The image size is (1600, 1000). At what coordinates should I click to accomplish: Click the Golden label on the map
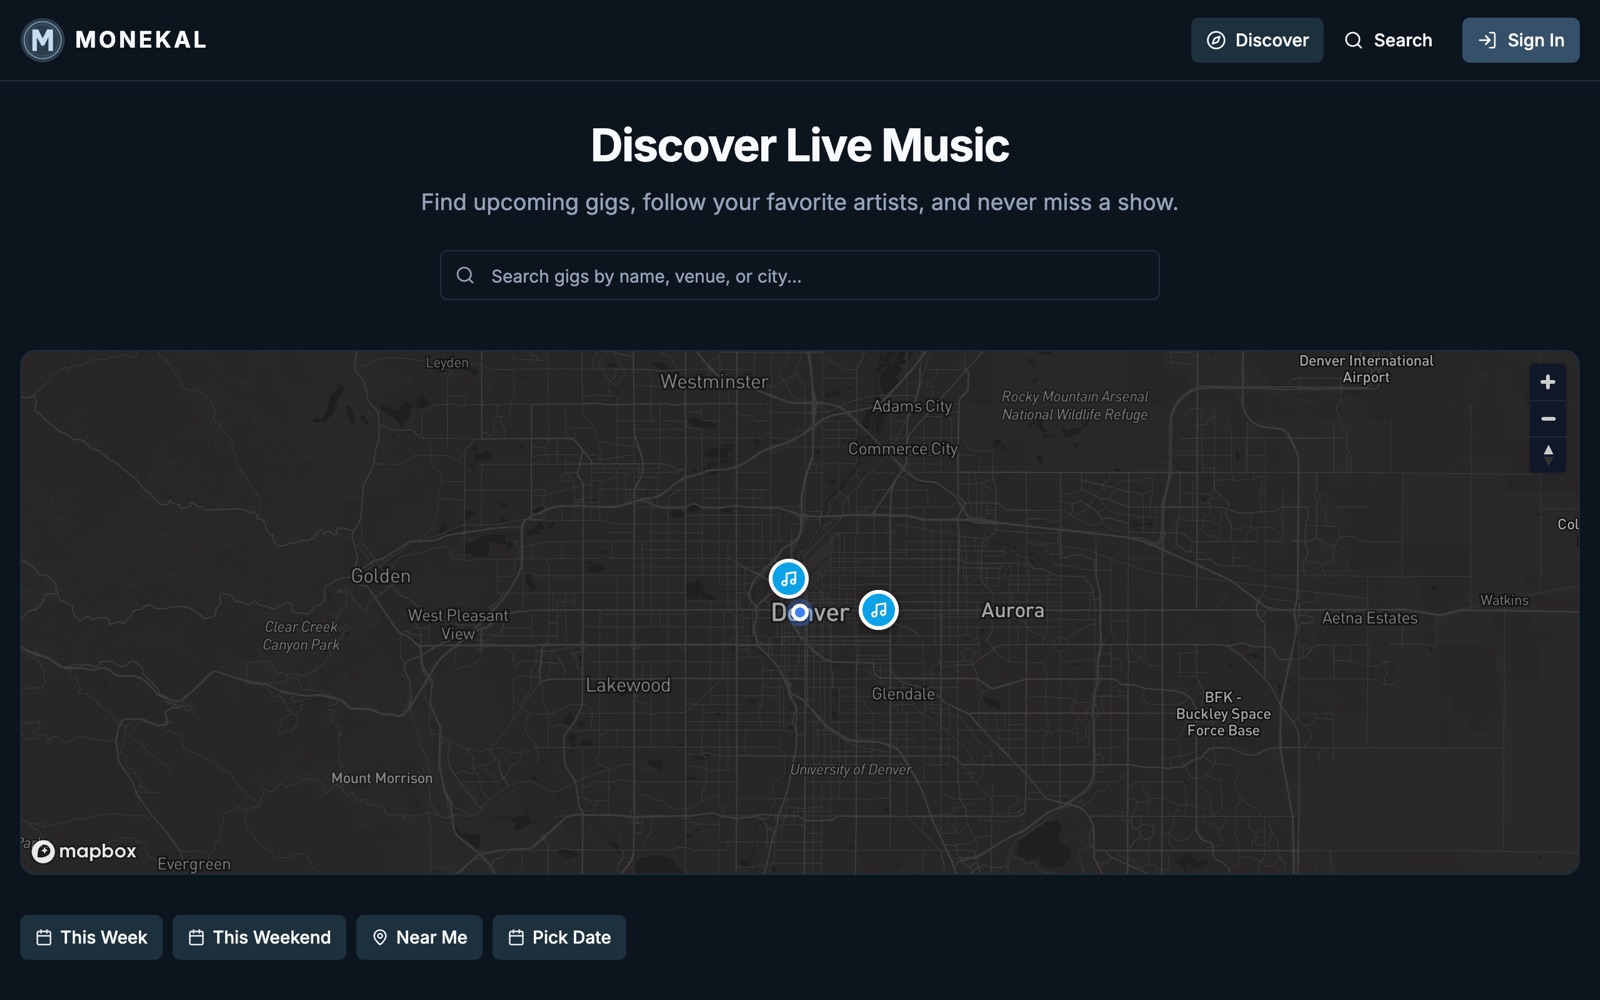[x=380, y=576]
